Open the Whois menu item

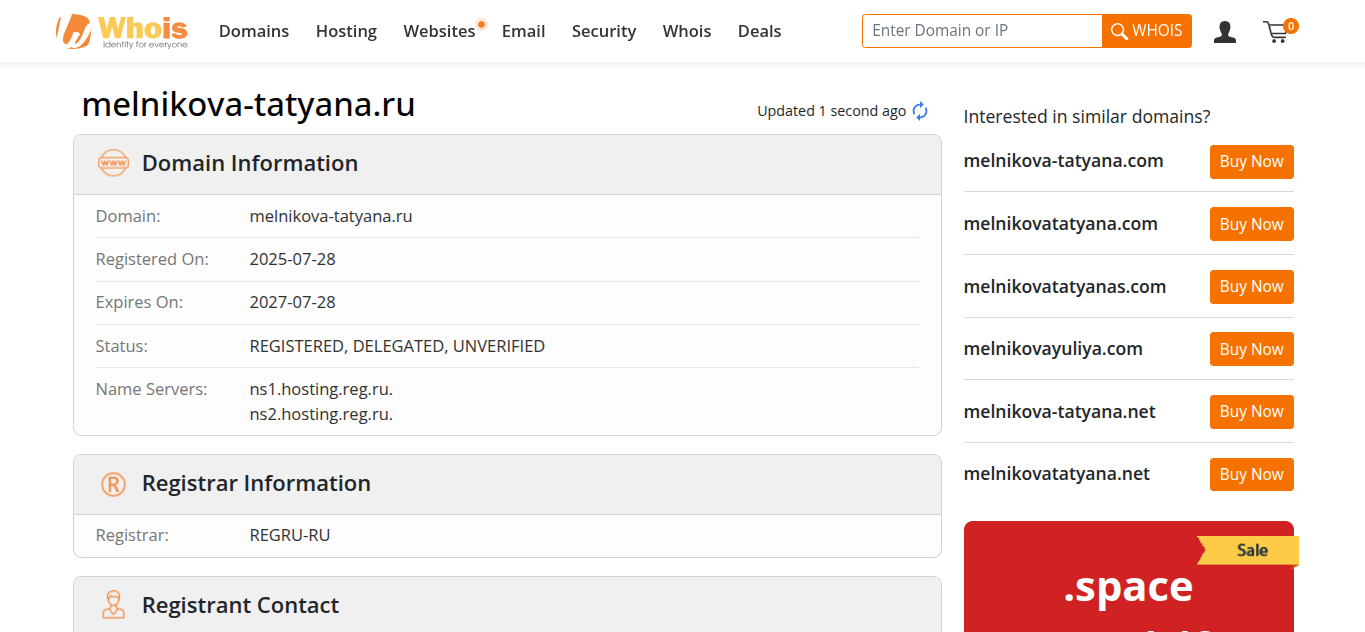tap(687, 31)
